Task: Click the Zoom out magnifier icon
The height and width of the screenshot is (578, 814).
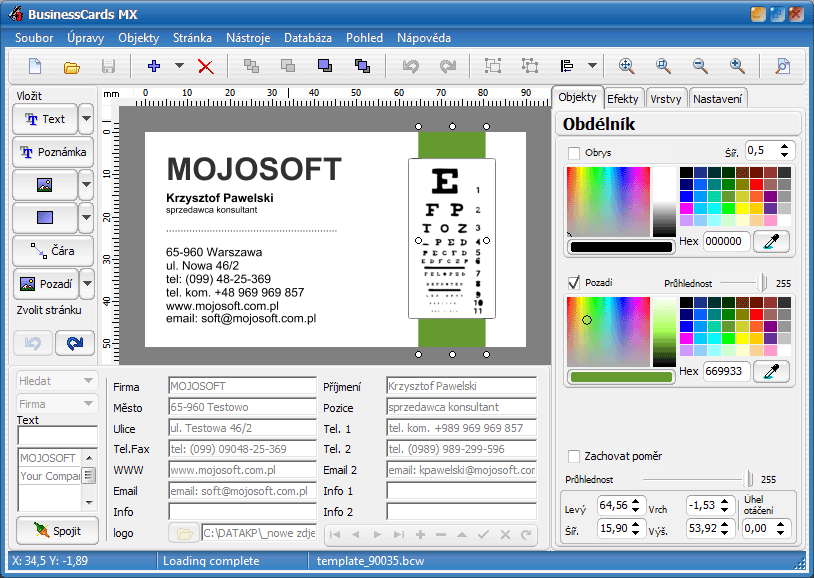Action: (x=700, y=67)
